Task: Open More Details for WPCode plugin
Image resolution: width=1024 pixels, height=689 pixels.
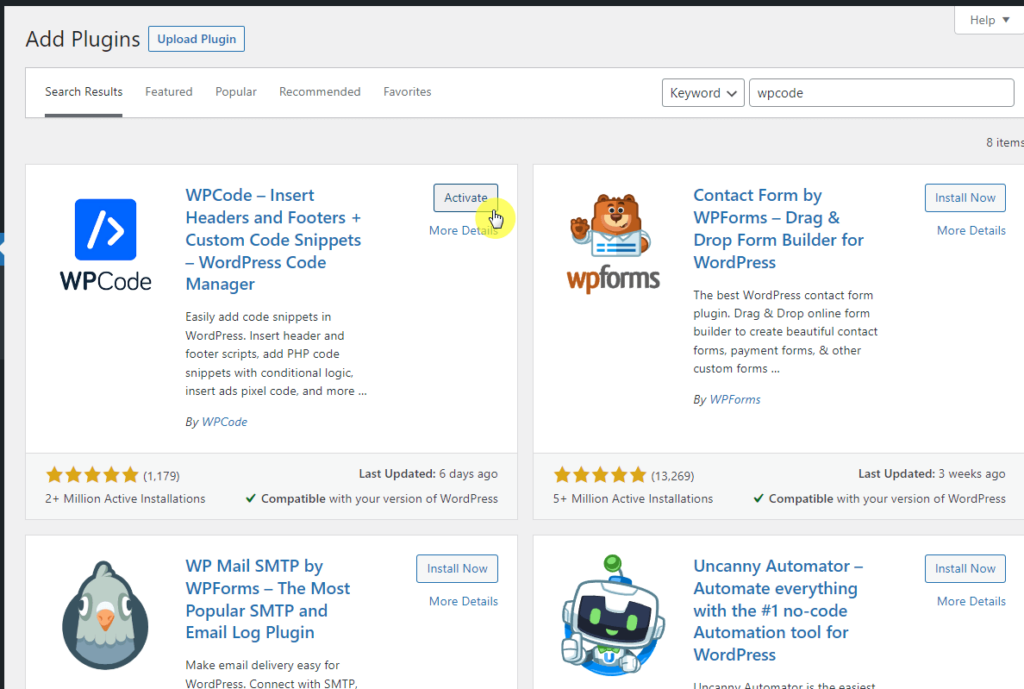Action: point(463,231)
